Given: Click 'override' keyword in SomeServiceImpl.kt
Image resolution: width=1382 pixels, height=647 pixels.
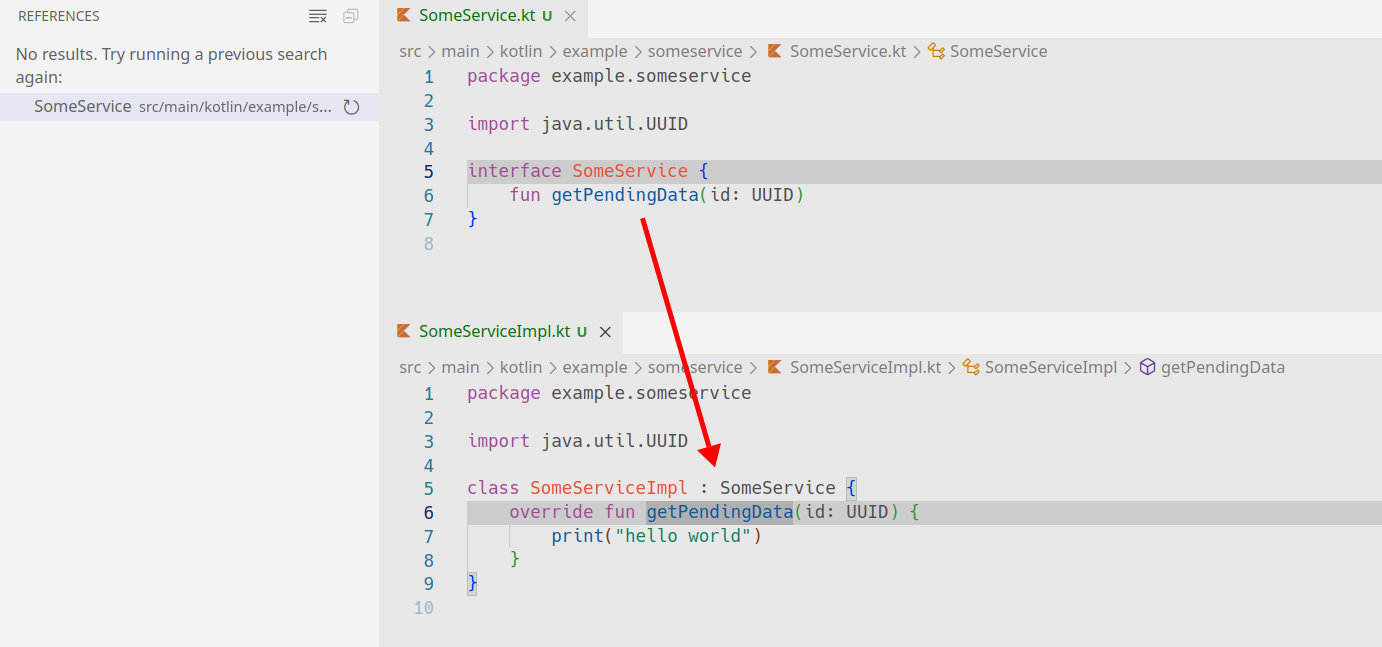Looking at the screenshot, I should tap(551, 512).
